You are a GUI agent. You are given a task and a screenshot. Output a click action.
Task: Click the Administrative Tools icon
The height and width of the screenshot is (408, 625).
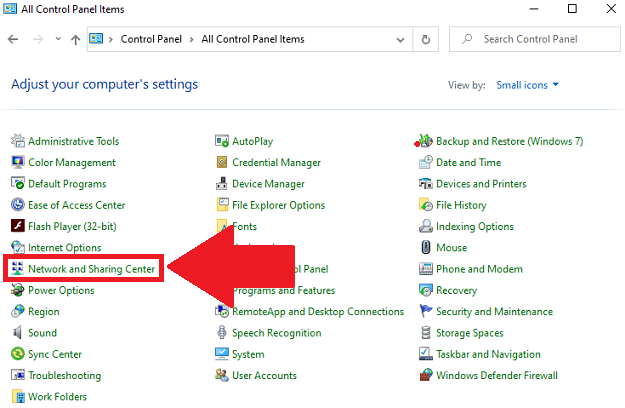(18, 142)
